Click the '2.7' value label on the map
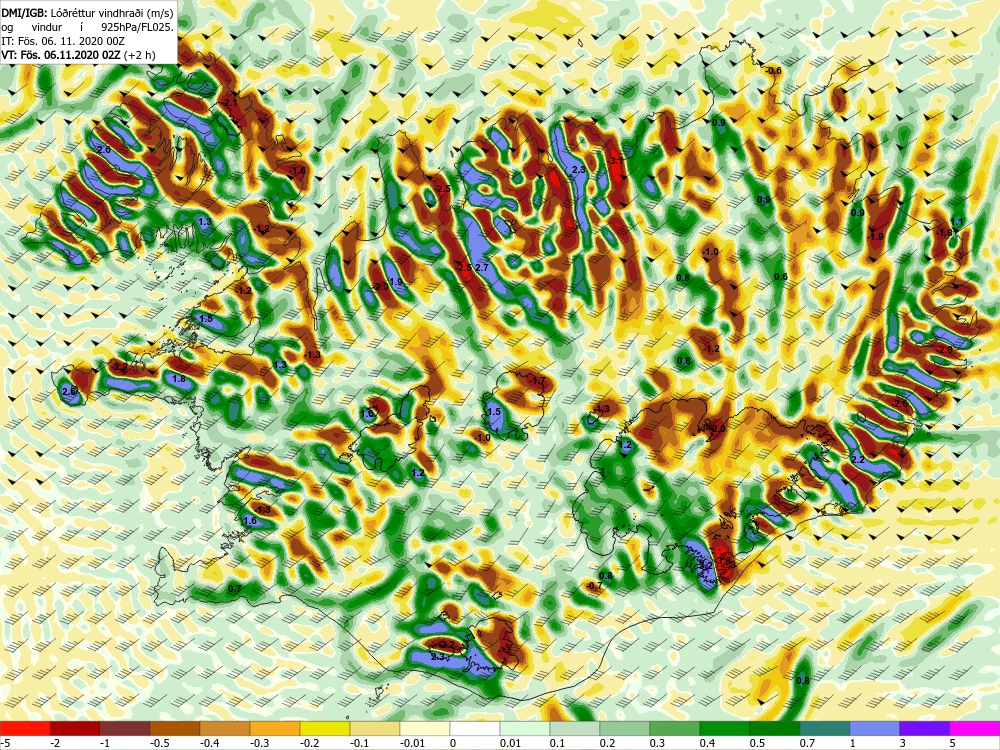 [x=482, y=268]
